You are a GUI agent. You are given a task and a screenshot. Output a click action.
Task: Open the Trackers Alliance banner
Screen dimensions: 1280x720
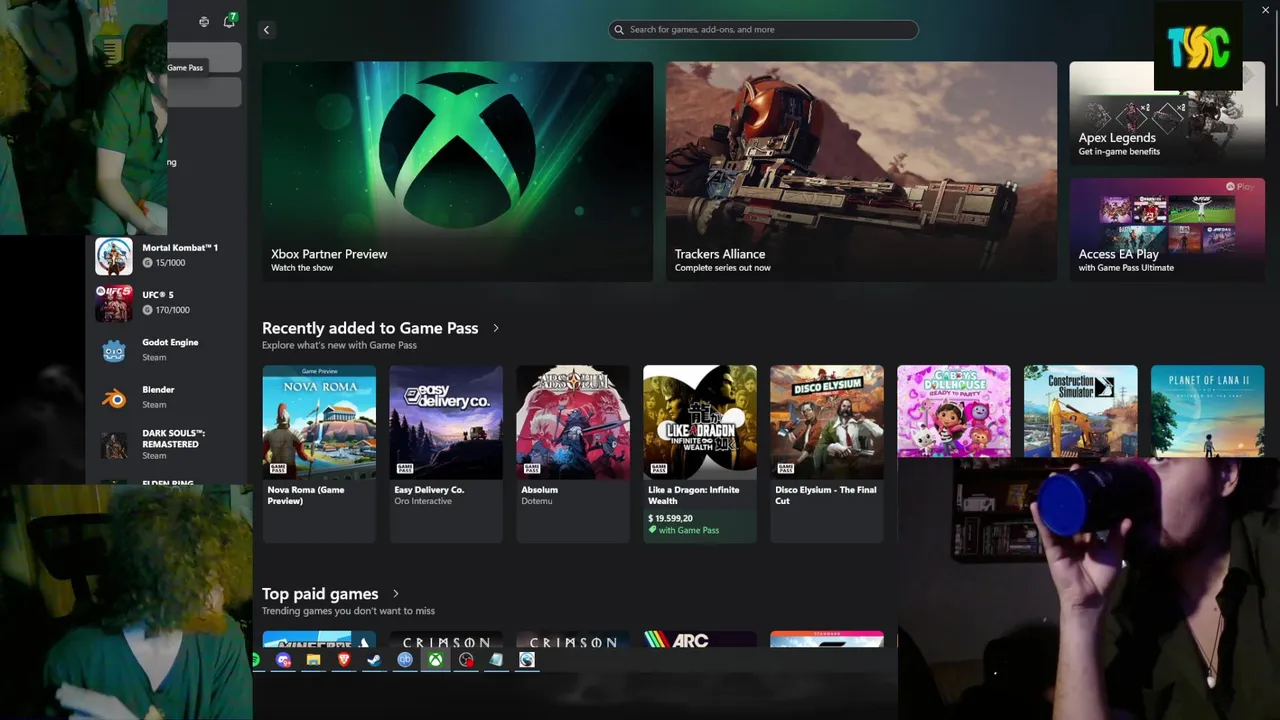[861, 171]
